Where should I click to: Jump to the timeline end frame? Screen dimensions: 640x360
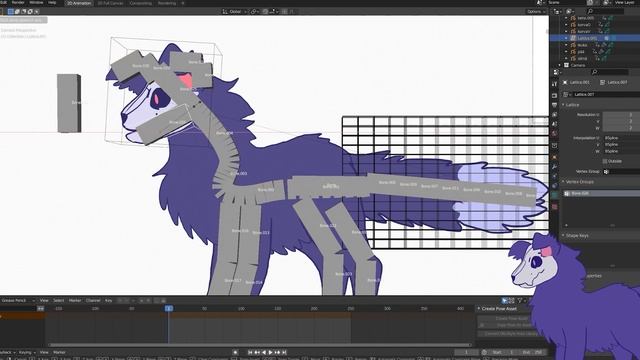tap(284, 352)
